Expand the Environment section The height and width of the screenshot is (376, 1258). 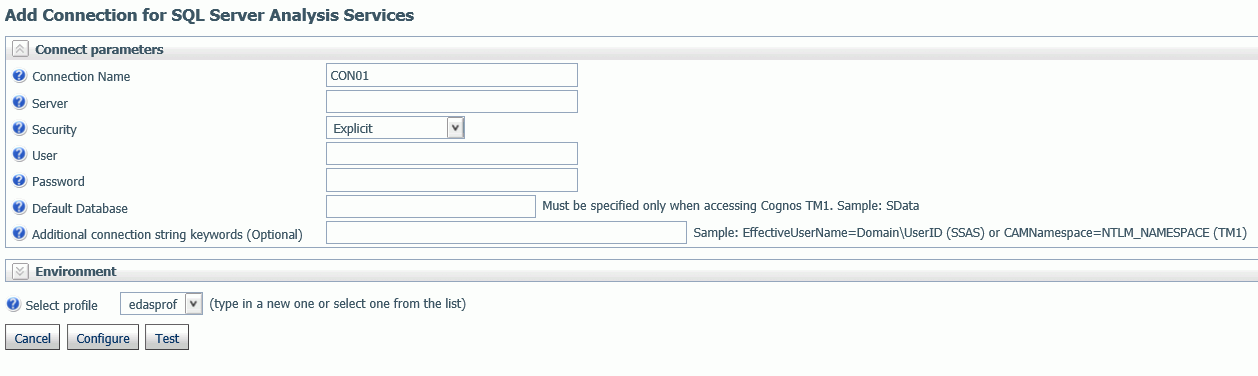[20, 271]
